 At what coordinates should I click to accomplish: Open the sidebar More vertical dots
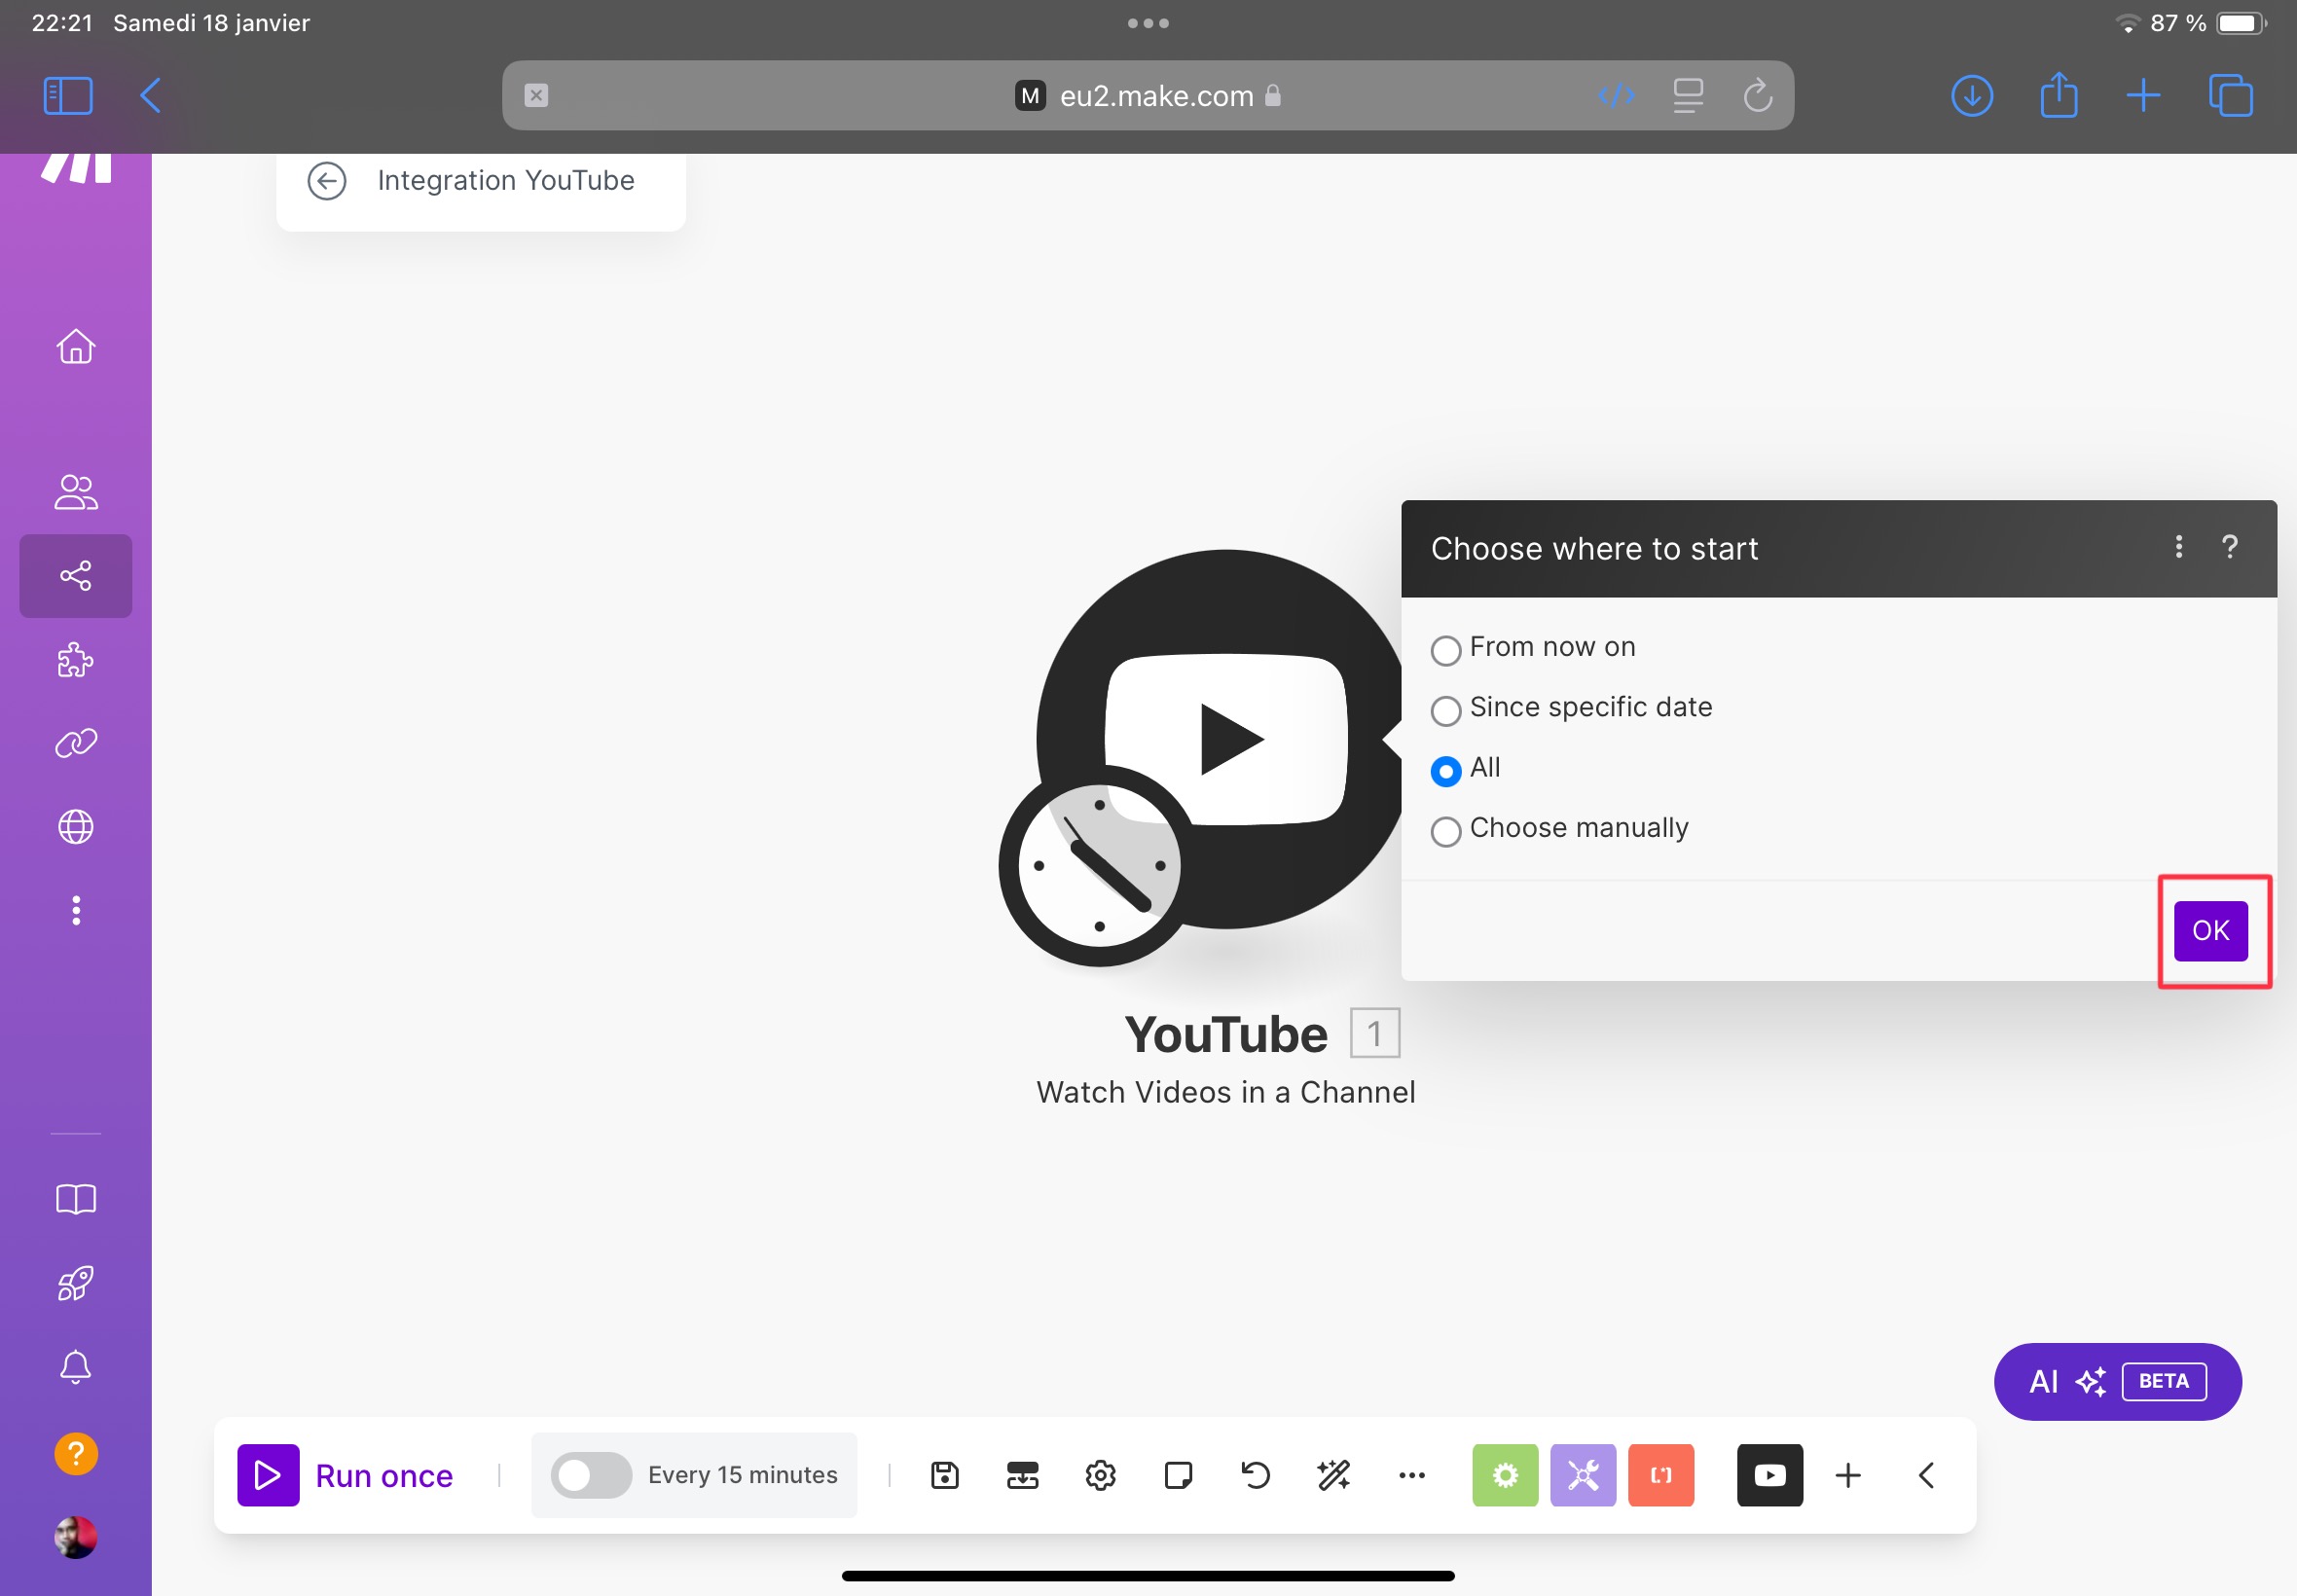[x=76, y=910]
